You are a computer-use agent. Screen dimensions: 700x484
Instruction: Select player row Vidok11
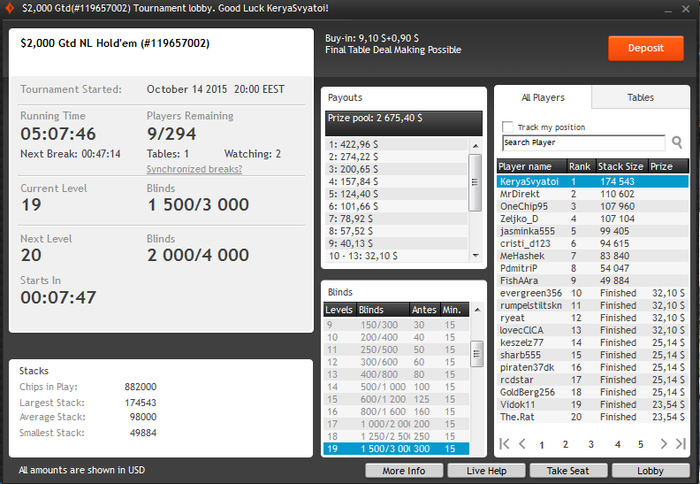pos(592,405)
